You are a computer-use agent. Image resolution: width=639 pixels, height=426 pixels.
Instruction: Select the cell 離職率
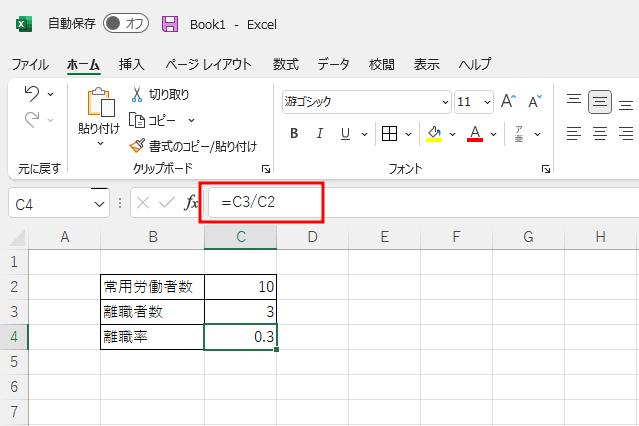pos(152,337)
